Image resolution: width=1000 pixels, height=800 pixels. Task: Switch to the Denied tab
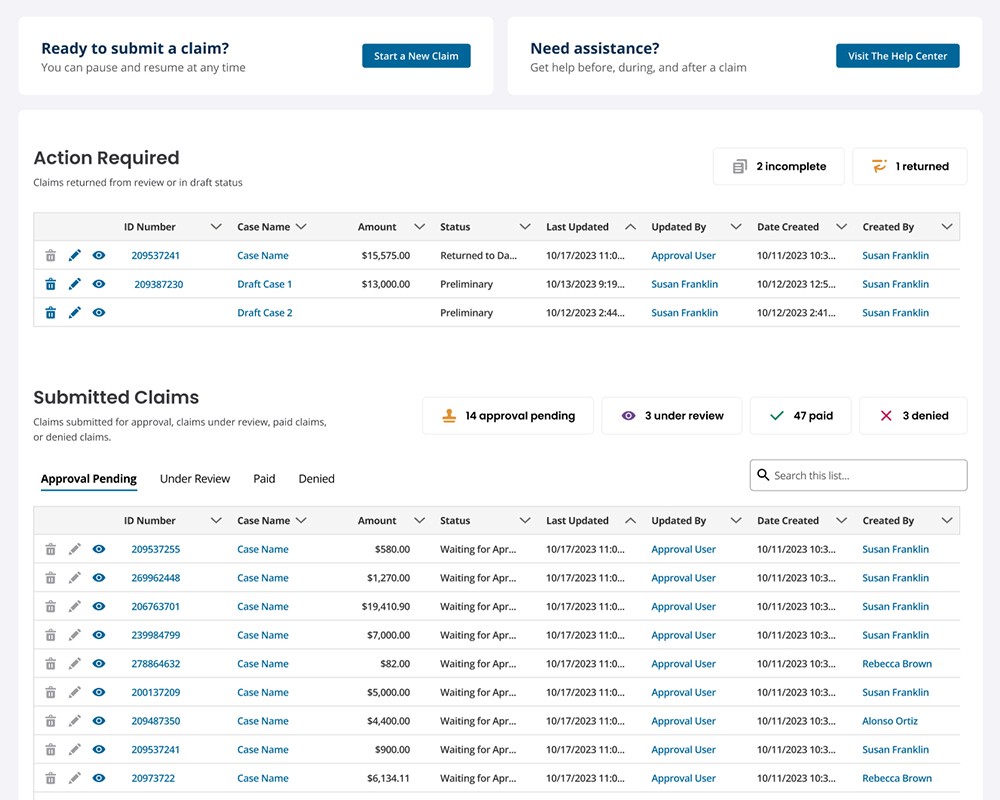[x=316, y=478]
